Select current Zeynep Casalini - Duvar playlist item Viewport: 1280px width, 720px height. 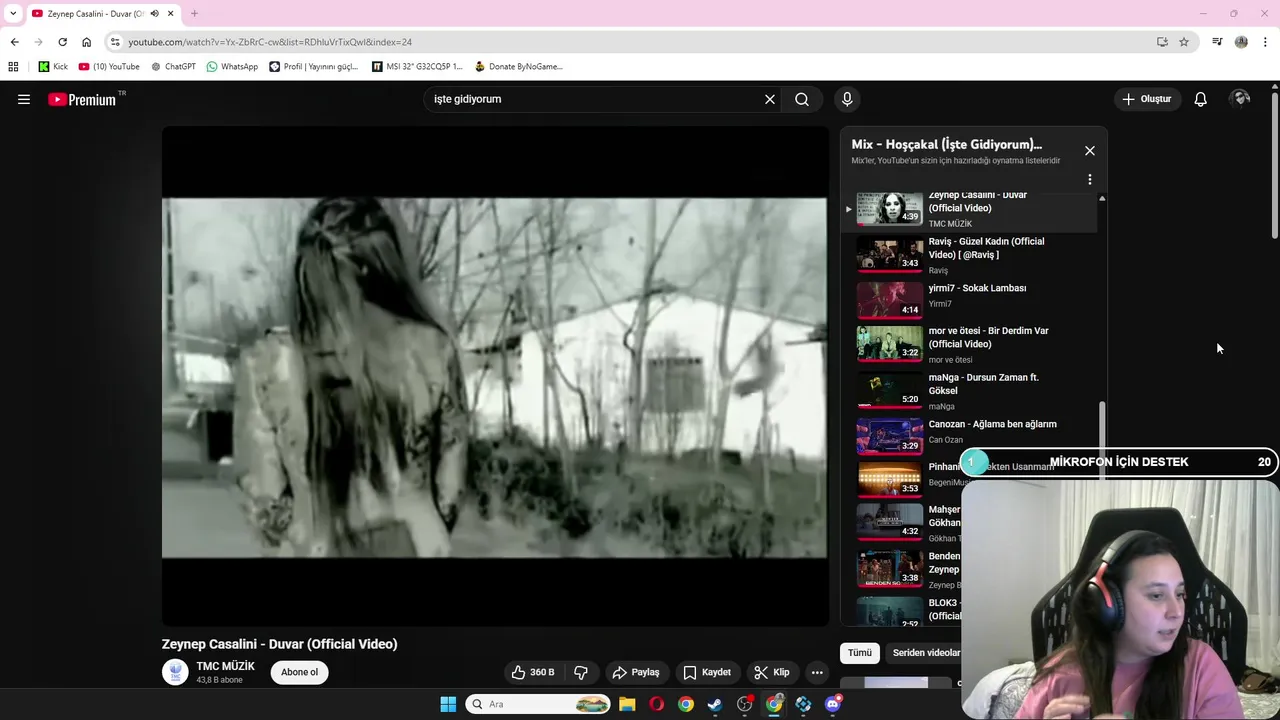click(969, 211)
